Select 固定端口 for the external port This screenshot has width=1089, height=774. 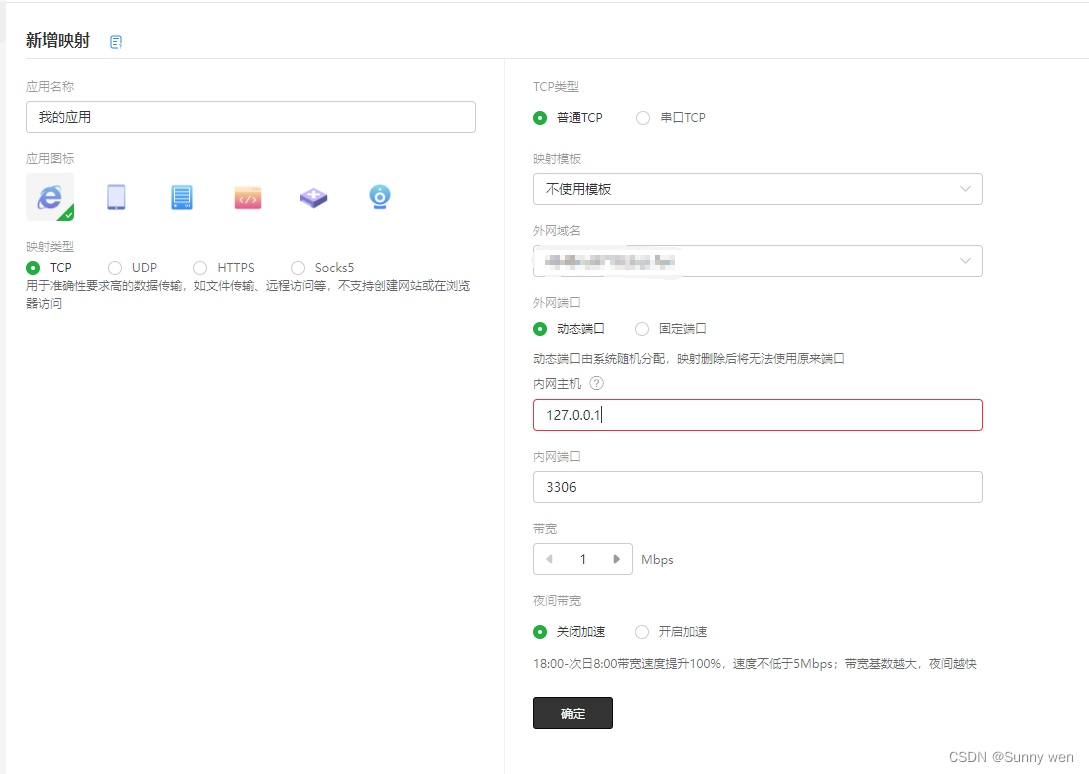tap(642, 329)
